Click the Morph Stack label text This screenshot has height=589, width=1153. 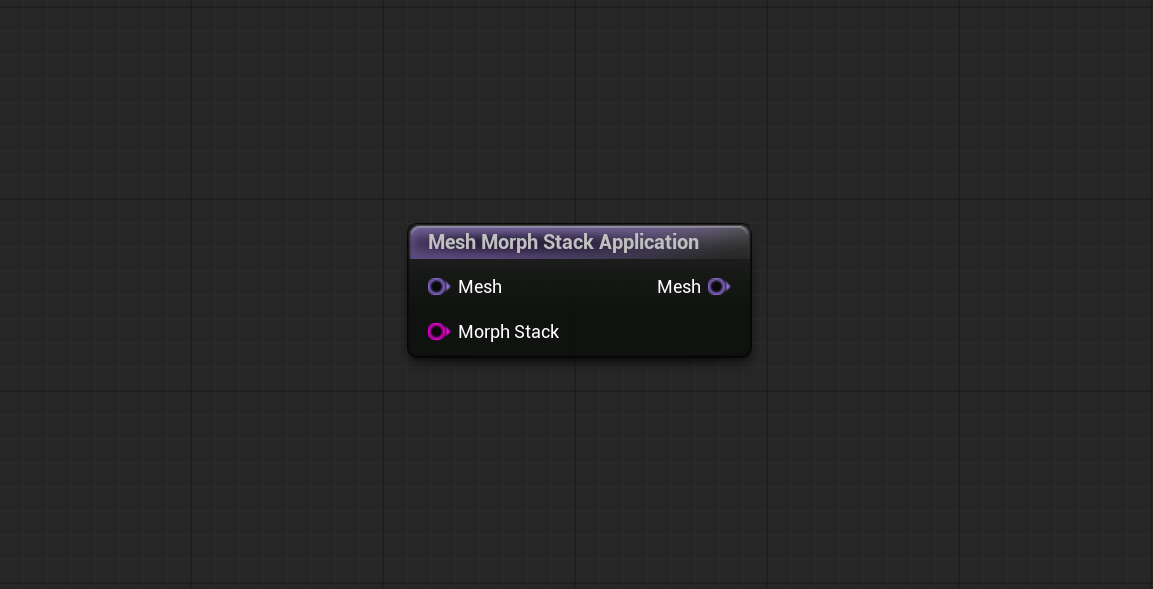pyautogui.click(x=508, y=332)
